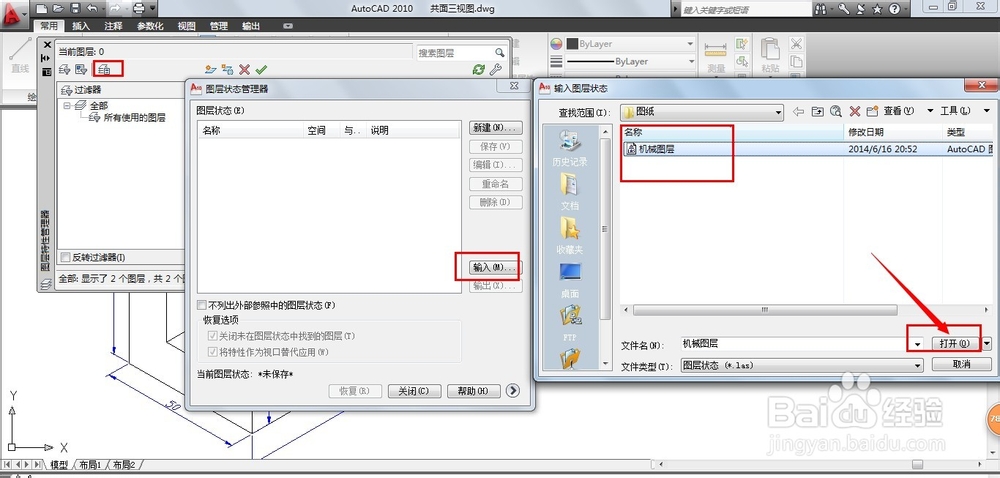Click the Documents (文档) shortcut in places bar

(x=570, y=192)
